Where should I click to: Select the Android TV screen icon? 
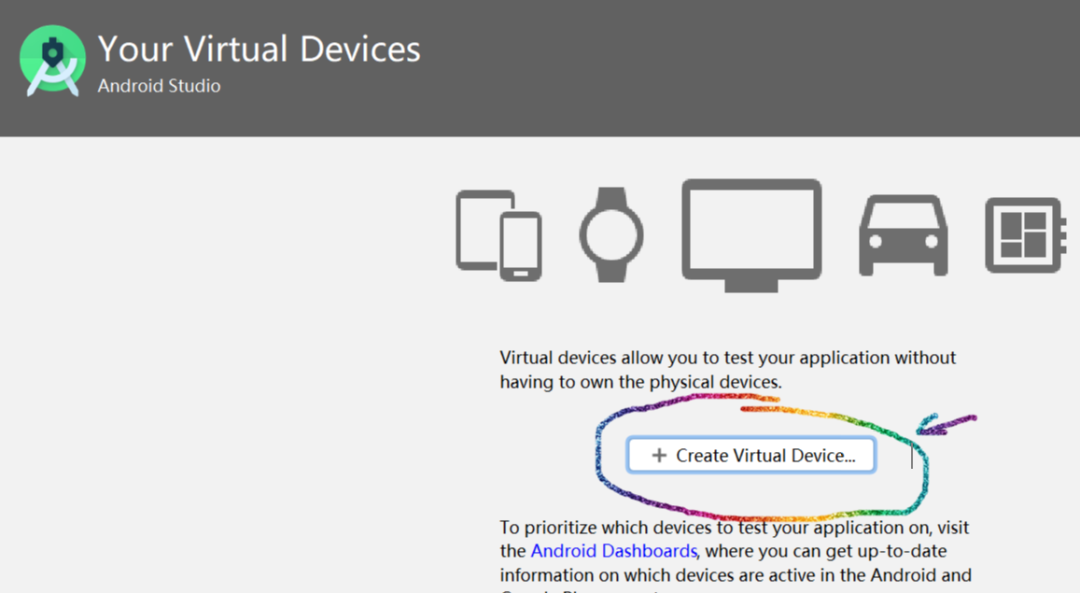click(751, 236)
